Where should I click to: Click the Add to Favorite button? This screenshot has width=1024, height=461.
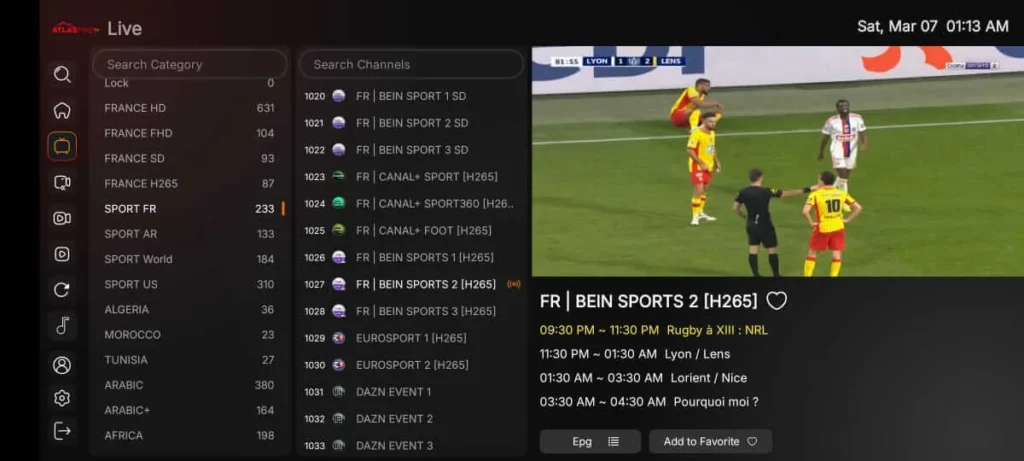point(711,441)
